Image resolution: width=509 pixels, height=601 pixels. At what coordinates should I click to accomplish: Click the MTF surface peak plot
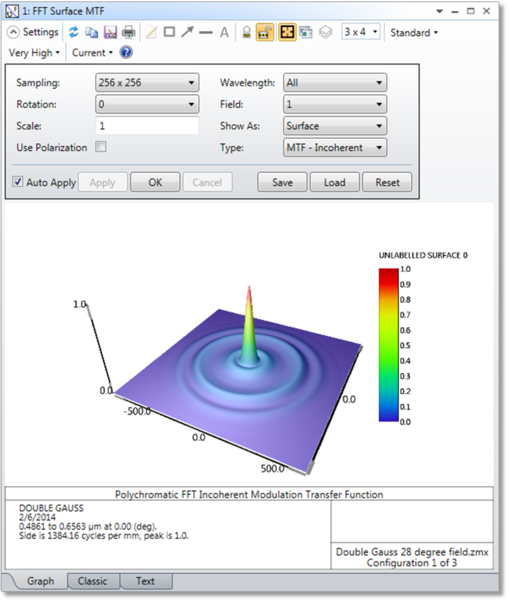[x=248, y=326]
